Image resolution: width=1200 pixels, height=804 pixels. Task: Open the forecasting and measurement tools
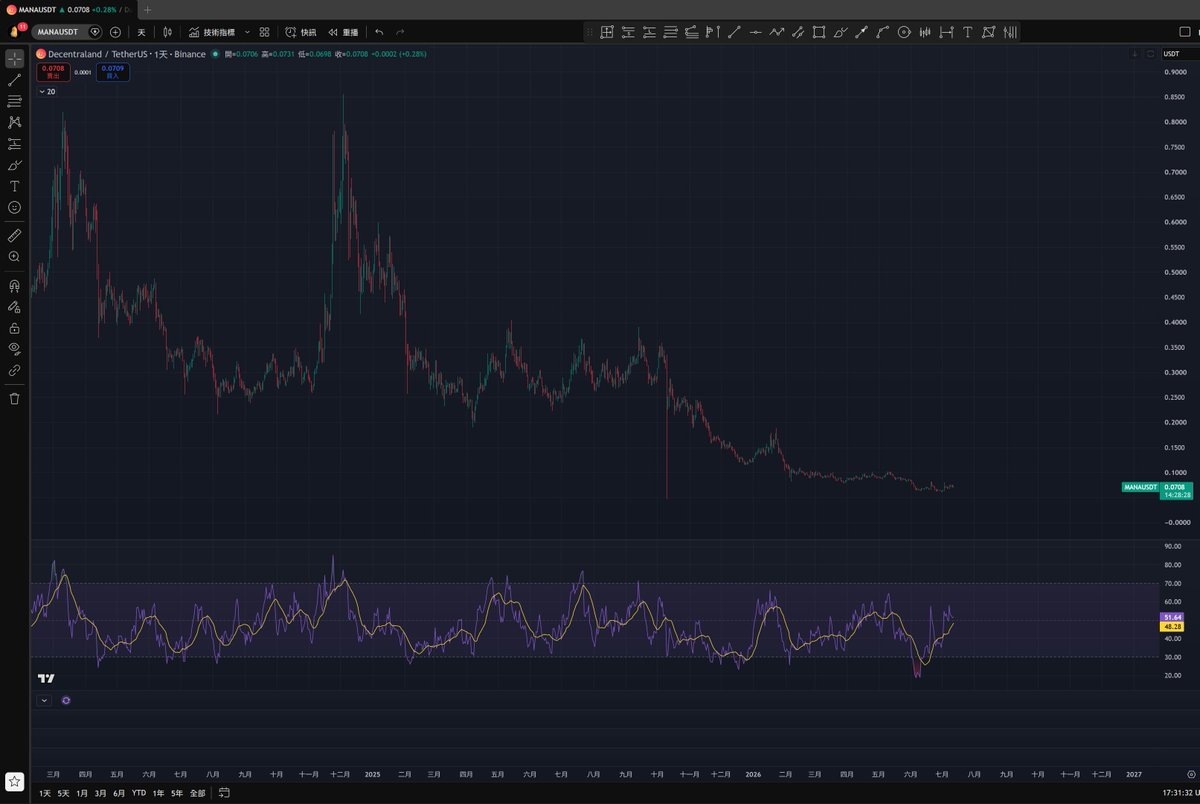point(14,144)
